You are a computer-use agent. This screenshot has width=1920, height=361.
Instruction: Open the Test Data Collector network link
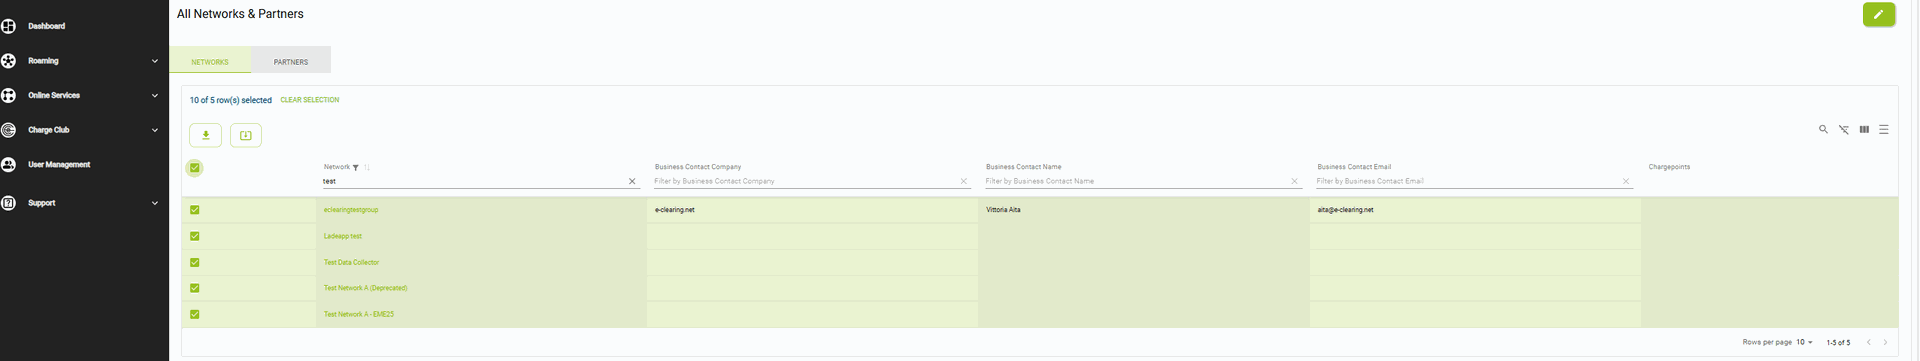351,262
